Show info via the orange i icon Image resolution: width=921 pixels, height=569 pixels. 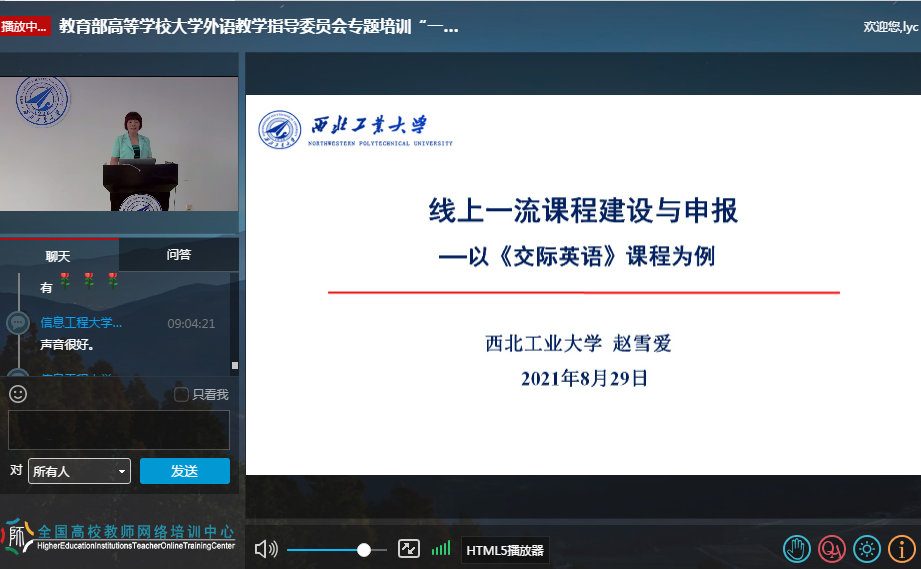[x=902, y=550]
